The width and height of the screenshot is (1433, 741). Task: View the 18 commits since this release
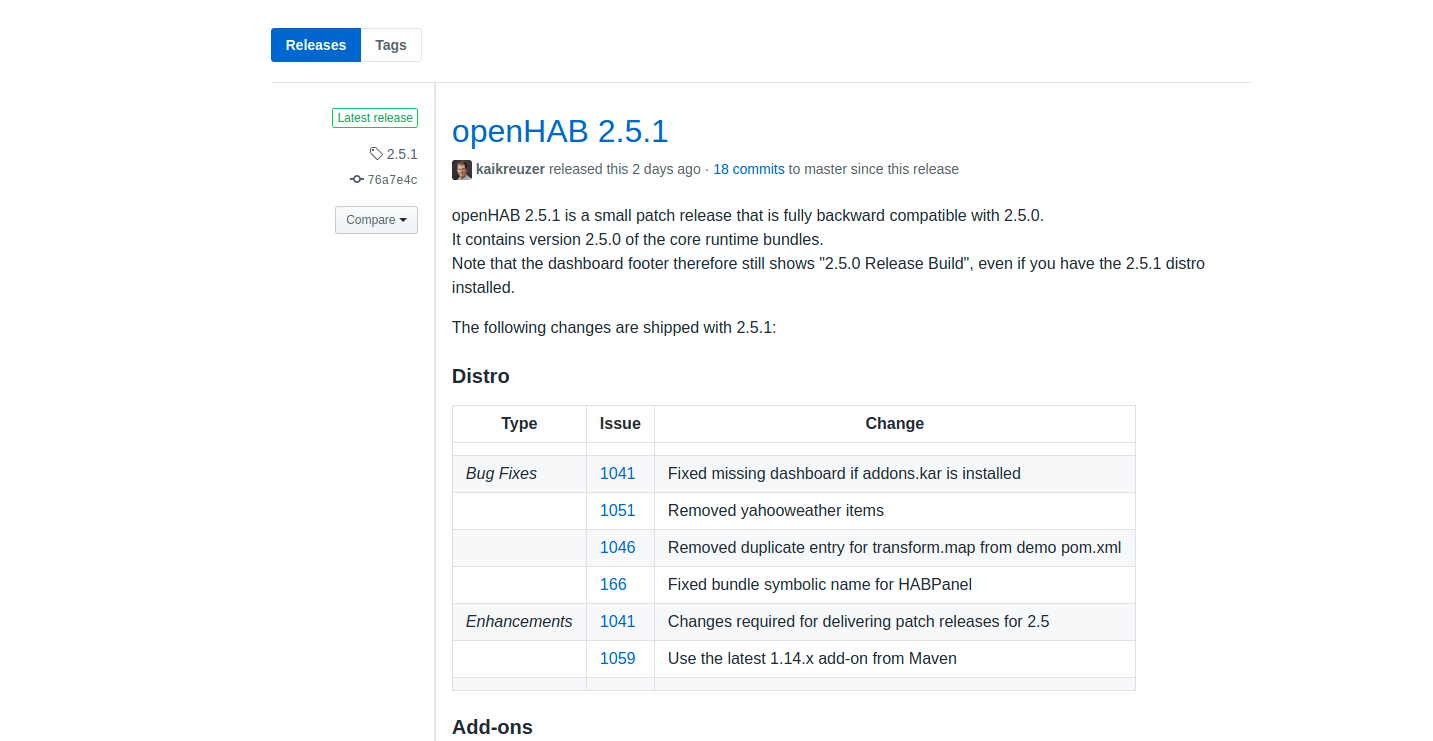748,168
